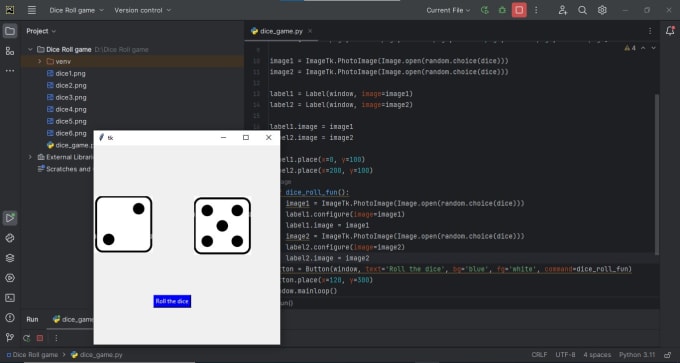This screenshot has height=363, width=680.
Task: Close the tk dice window
Action: (x=268, y=137)
